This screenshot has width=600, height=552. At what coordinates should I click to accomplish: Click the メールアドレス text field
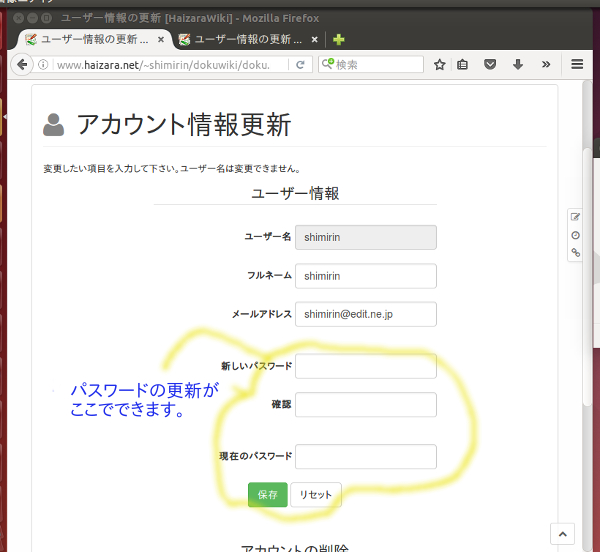[x=366, y=314]
